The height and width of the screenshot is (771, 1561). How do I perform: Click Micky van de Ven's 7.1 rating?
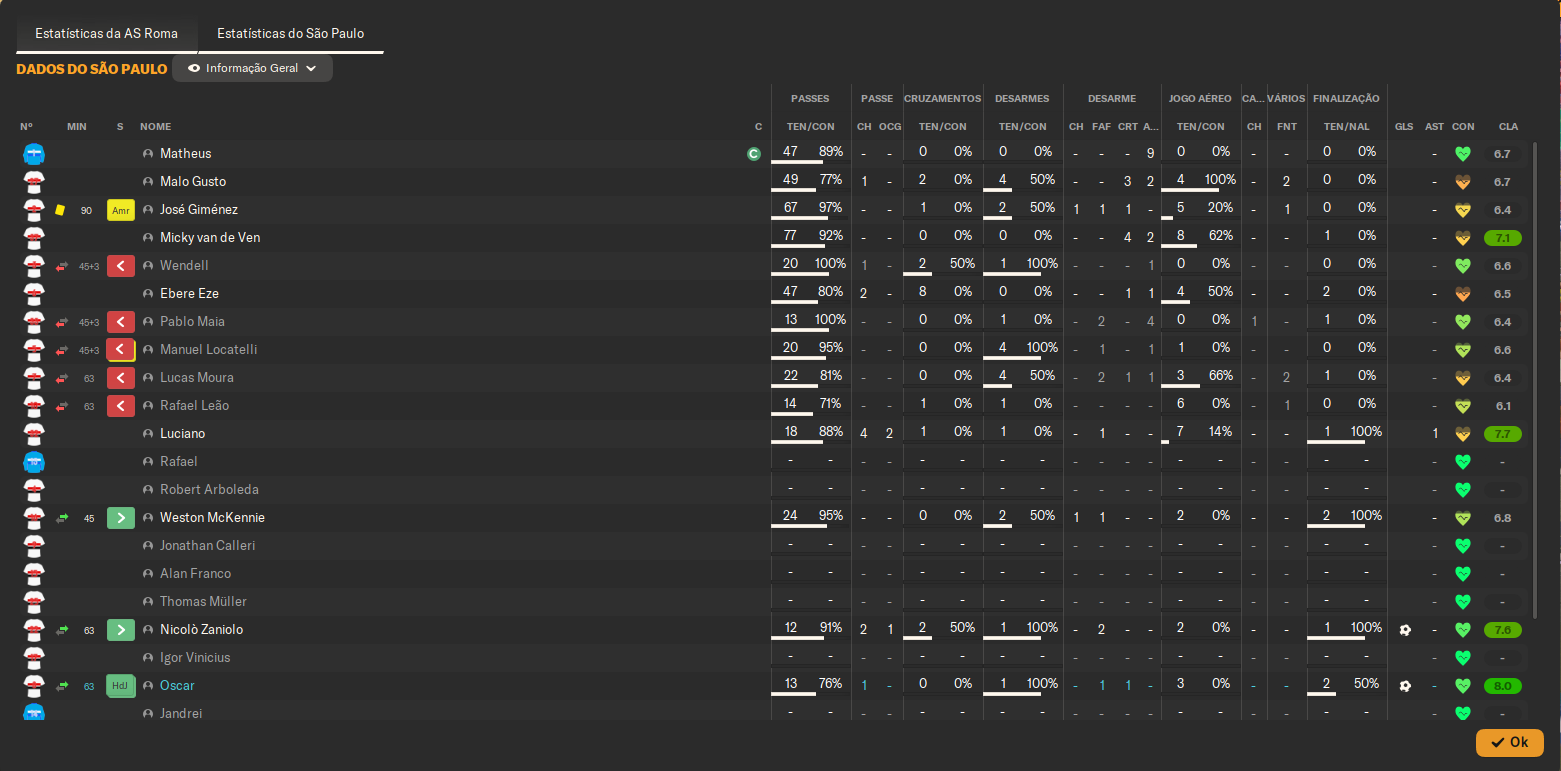tap(1502, 238)
